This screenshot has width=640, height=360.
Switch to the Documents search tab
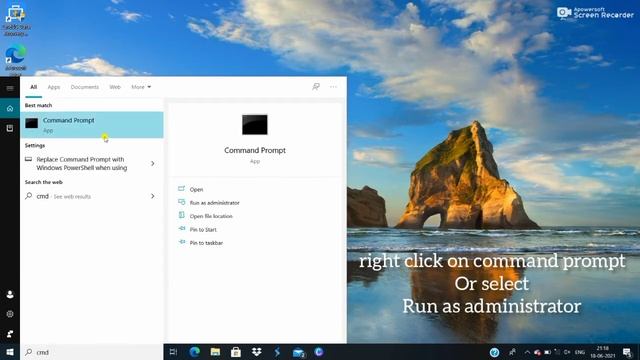(x=84, y=87)
